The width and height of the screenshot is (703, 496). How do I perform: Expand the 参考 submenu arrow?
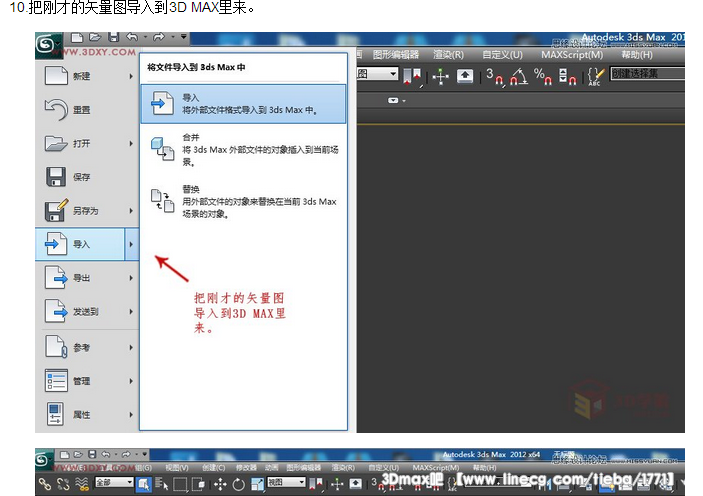[x=131, y=348]
